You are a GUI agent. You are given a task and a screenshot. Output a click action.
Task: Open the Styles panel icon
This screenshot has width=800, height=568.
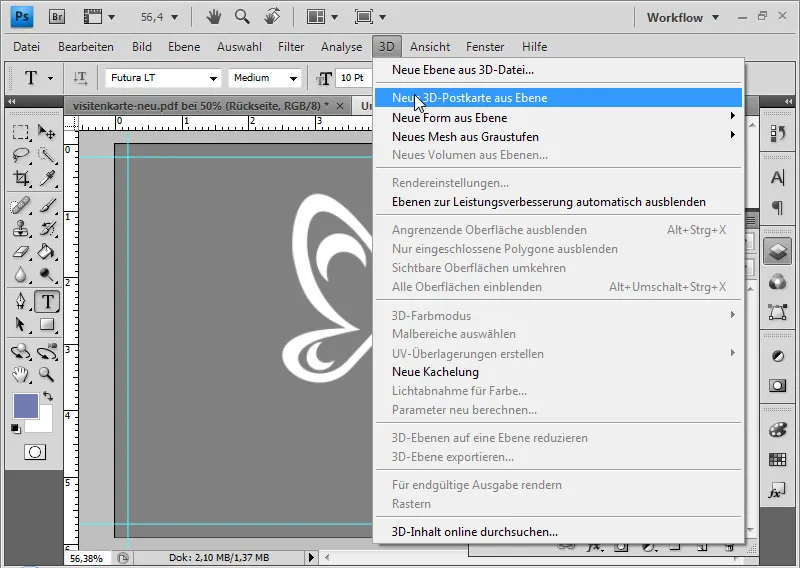pyautogui.click(x=777, y=491)
